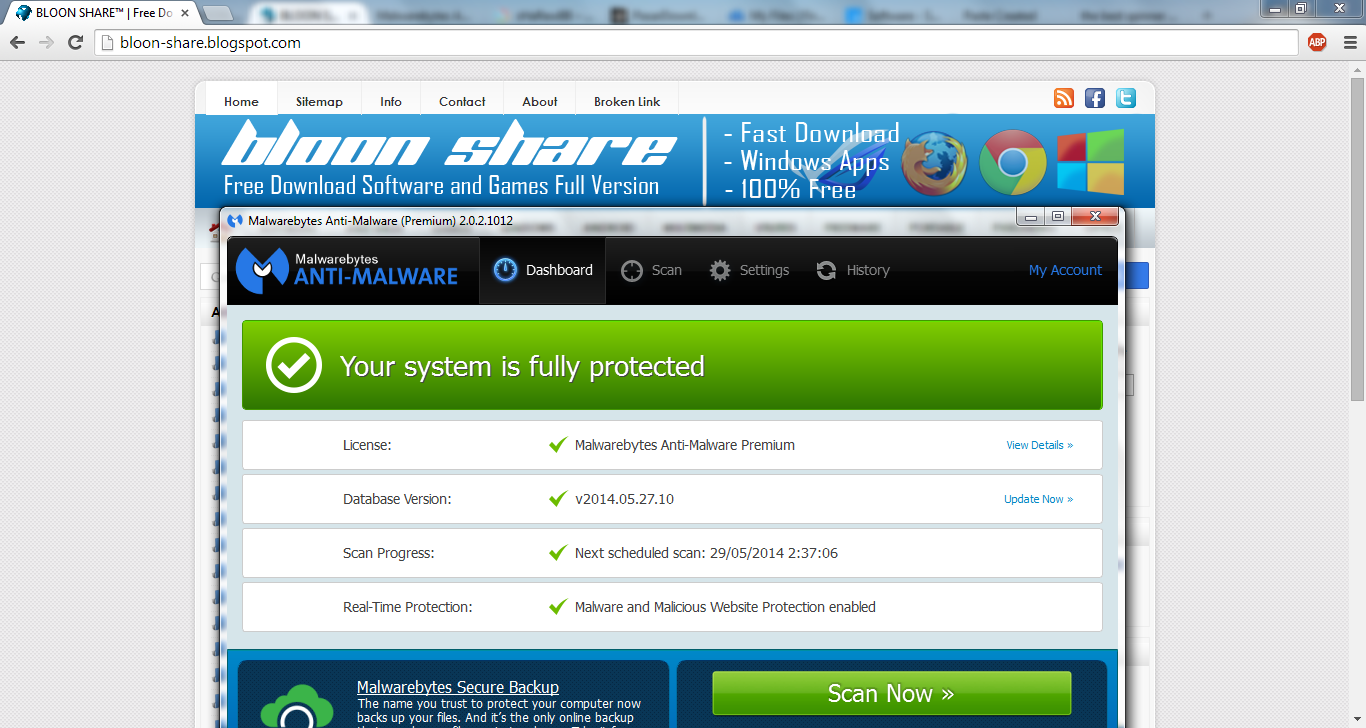Maximize the Malwarebytes Anti-Malware window

[1057, 216]
